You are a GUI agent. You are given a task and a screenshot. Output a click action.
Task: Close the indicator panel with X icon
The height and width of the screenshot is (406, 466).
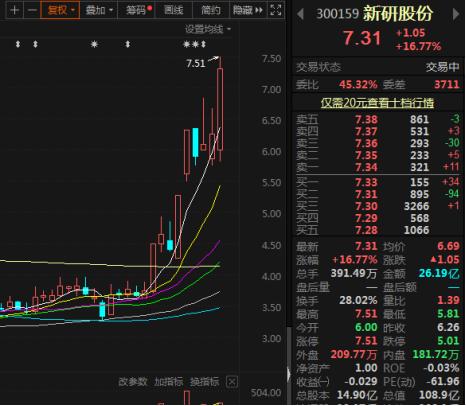pyautogui.click(x=232, y=382)
